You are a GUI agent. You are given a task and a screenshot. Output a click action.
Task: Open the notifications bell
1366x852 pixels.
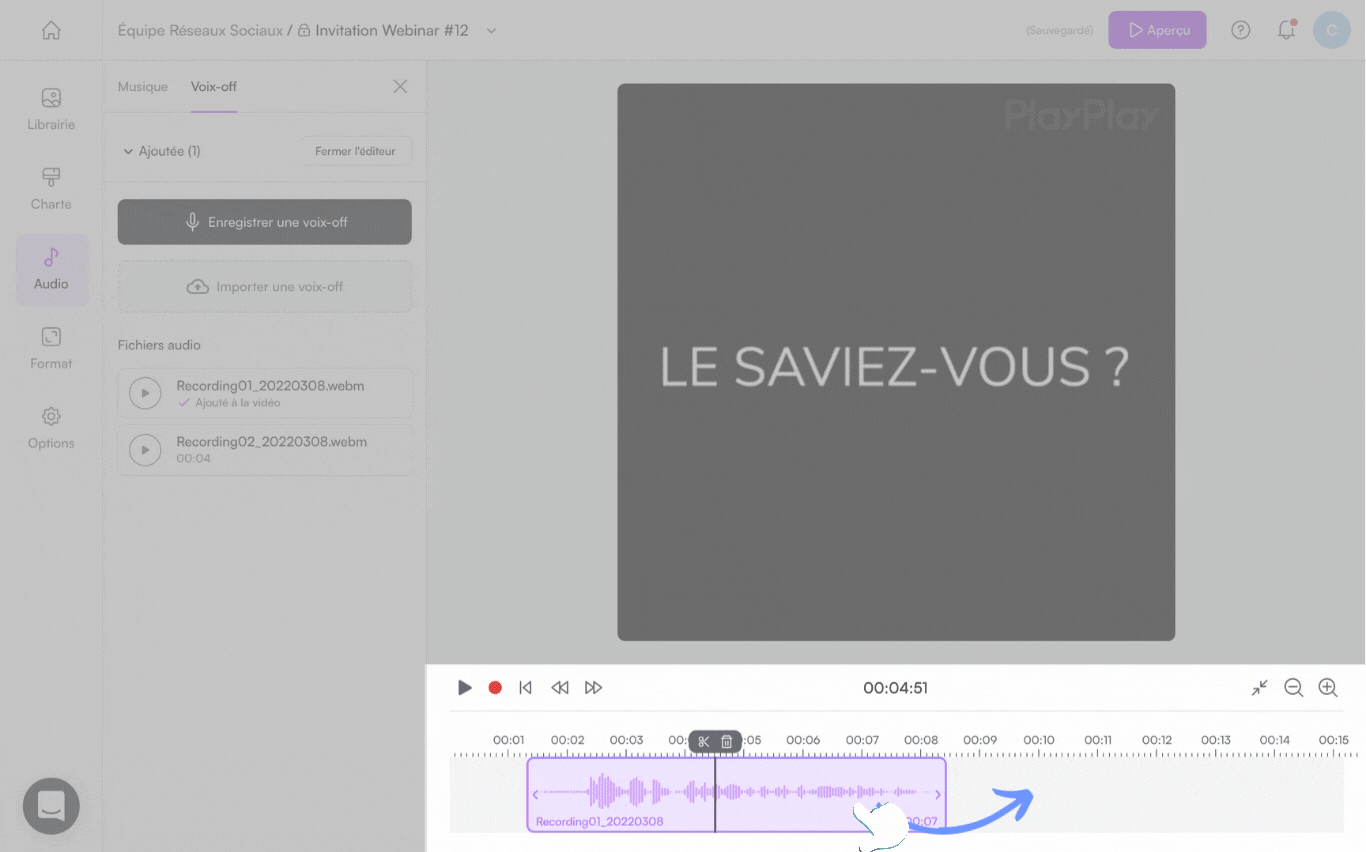1287,30
